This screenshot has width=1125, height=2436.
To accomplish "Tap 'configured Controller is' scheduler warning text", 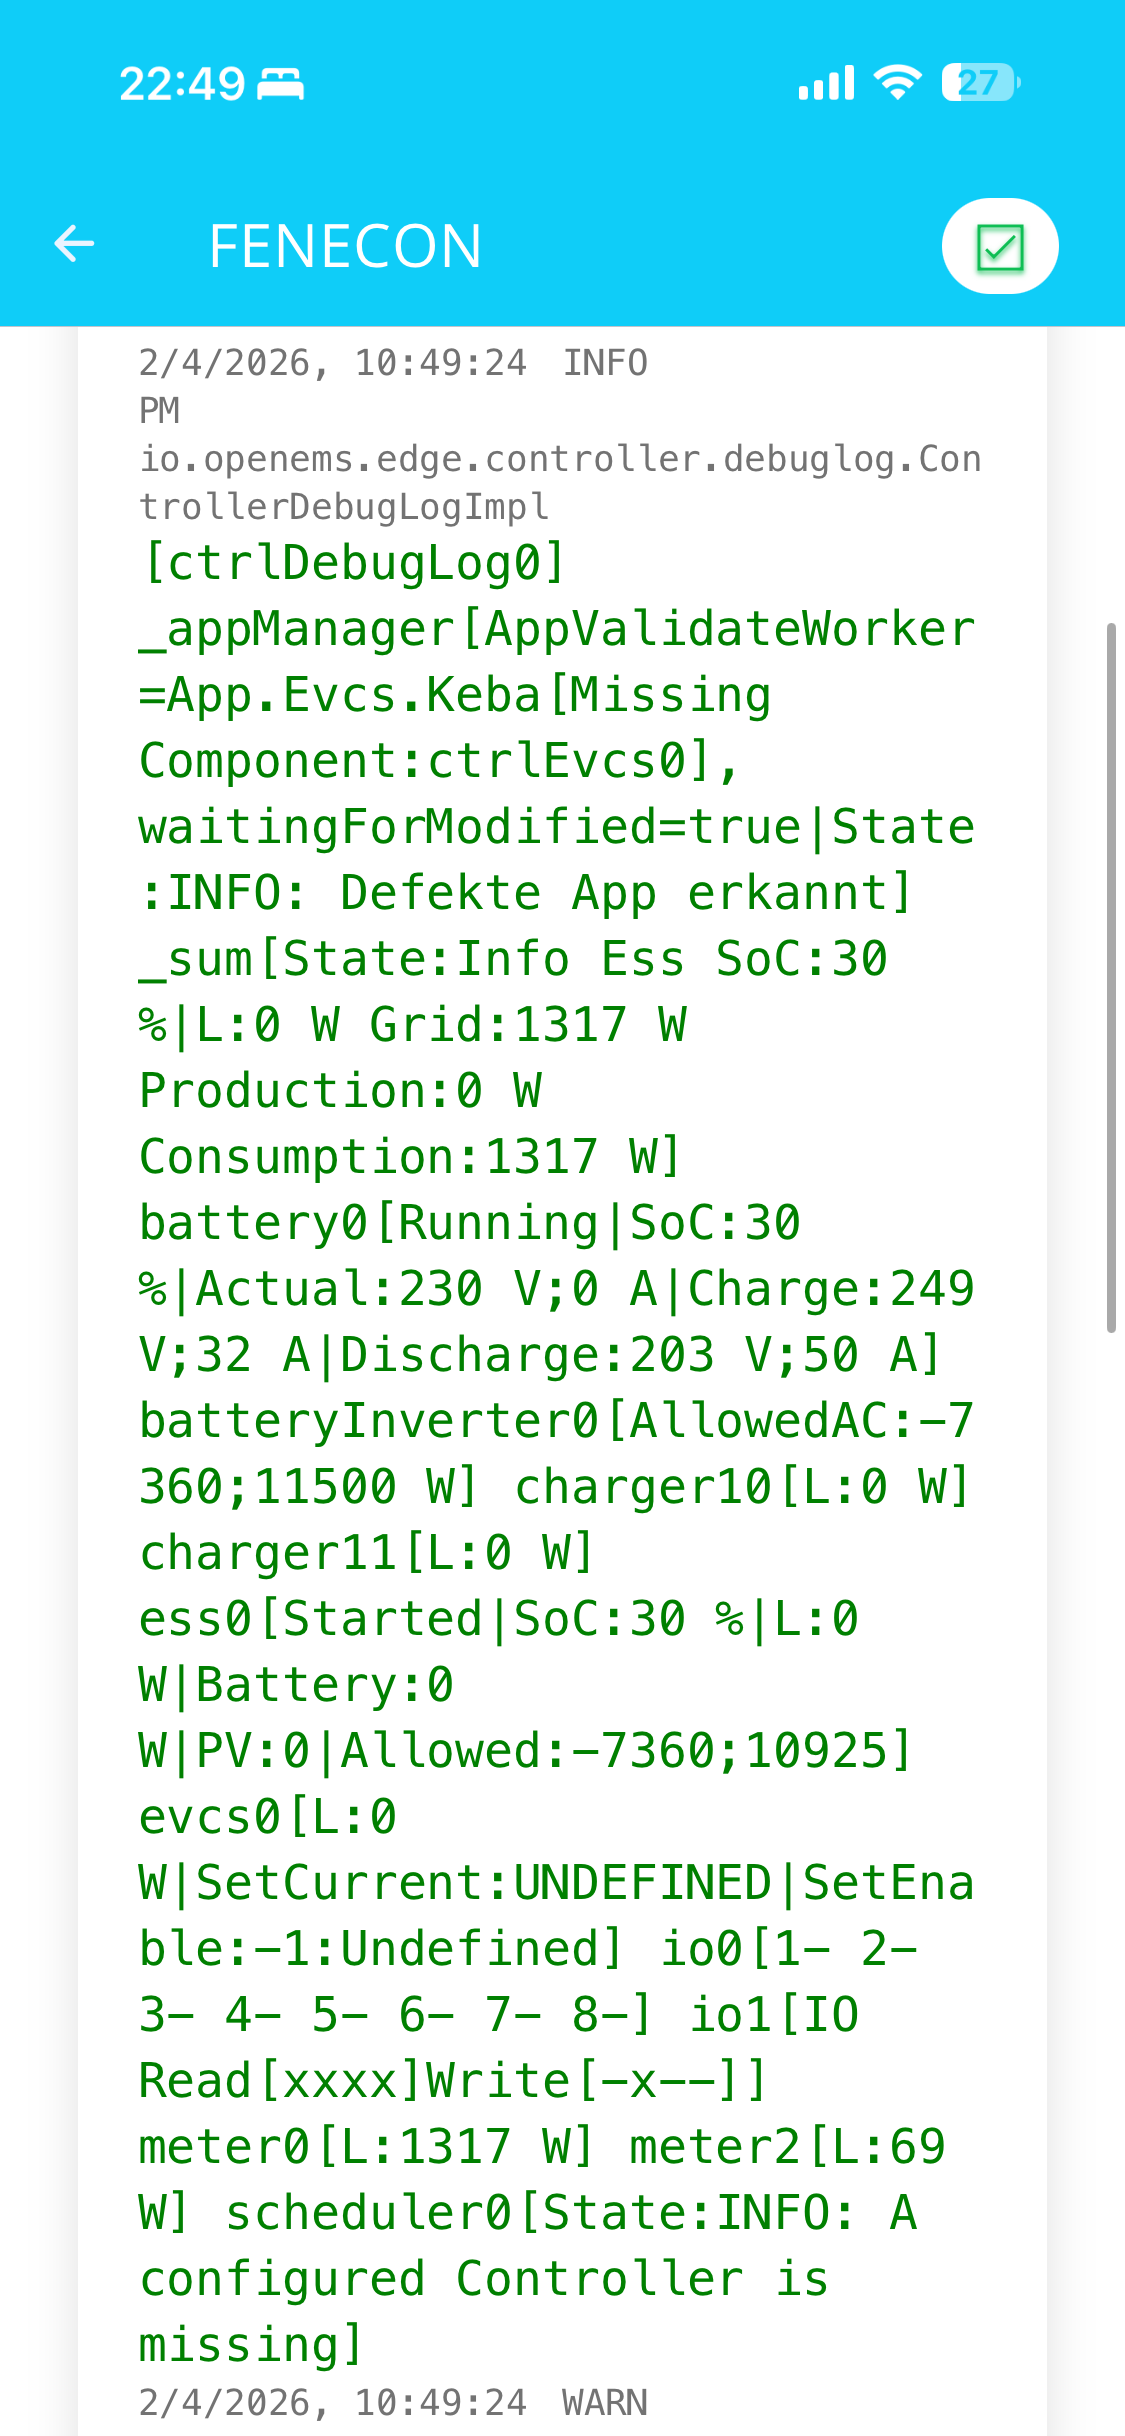I will (484, 2278).
